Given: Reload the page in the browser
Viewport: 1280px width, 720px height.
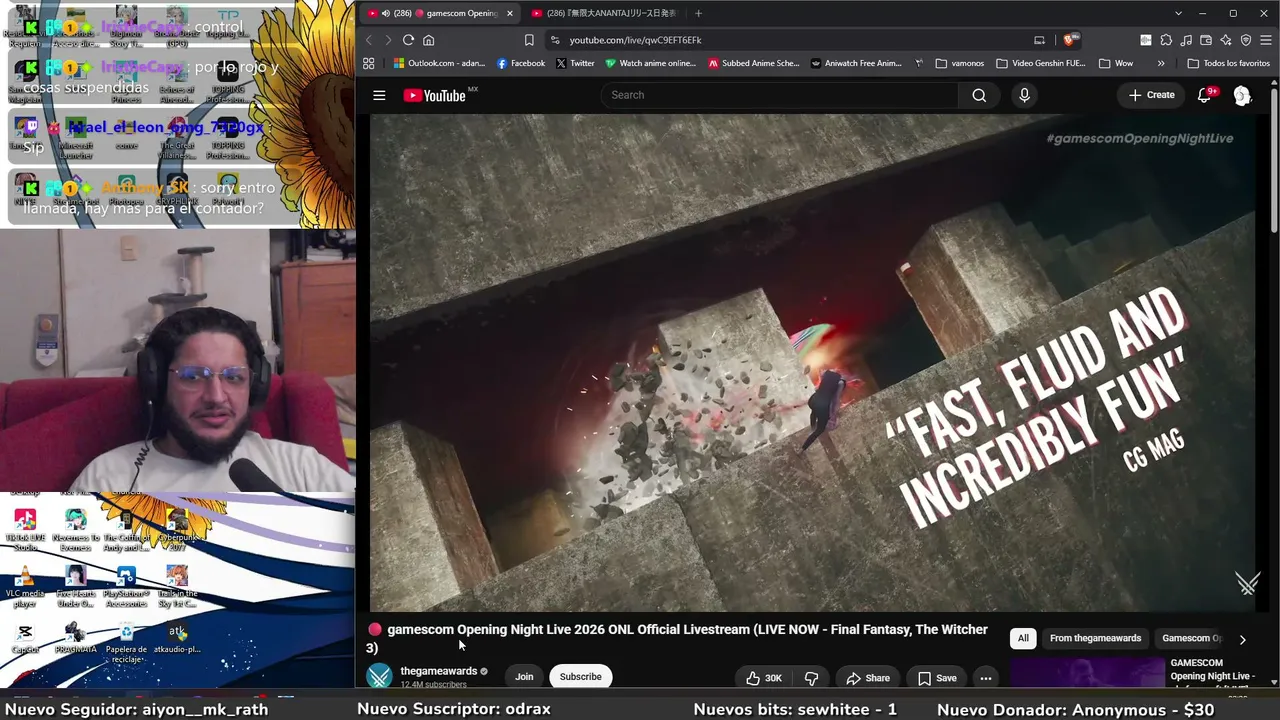Looking at the screenshot, I should pos(408,40).
